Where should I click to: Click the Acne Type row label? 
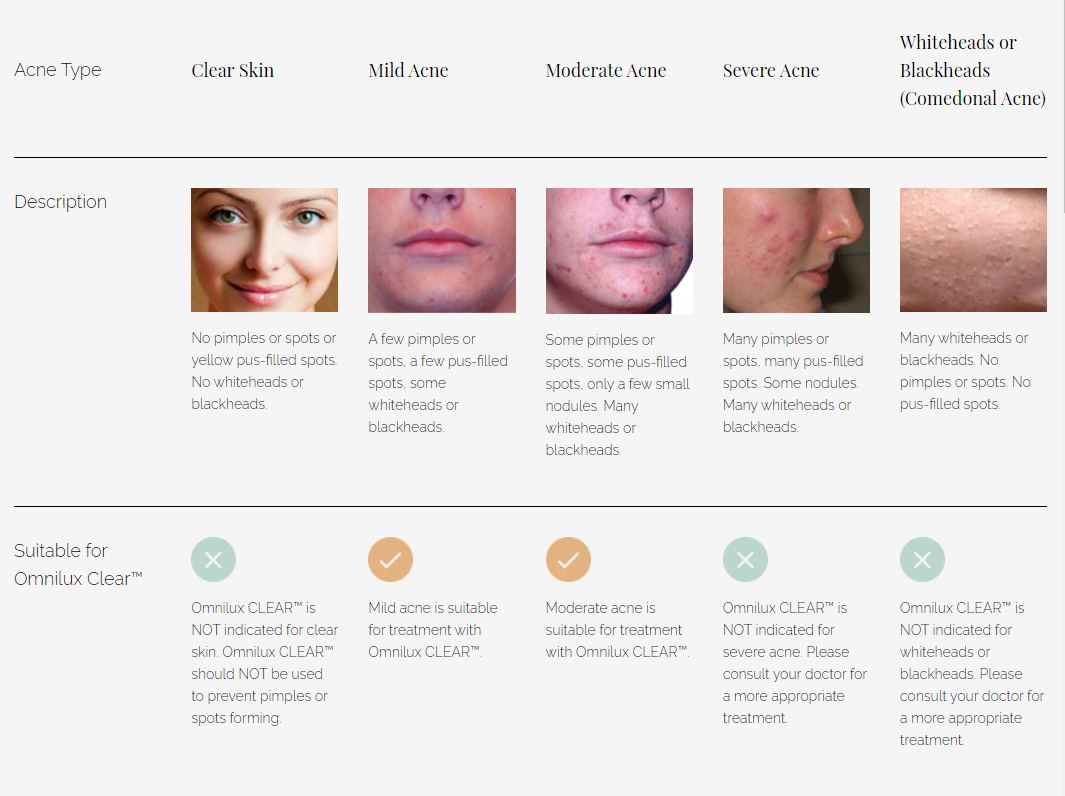[58, 70]
